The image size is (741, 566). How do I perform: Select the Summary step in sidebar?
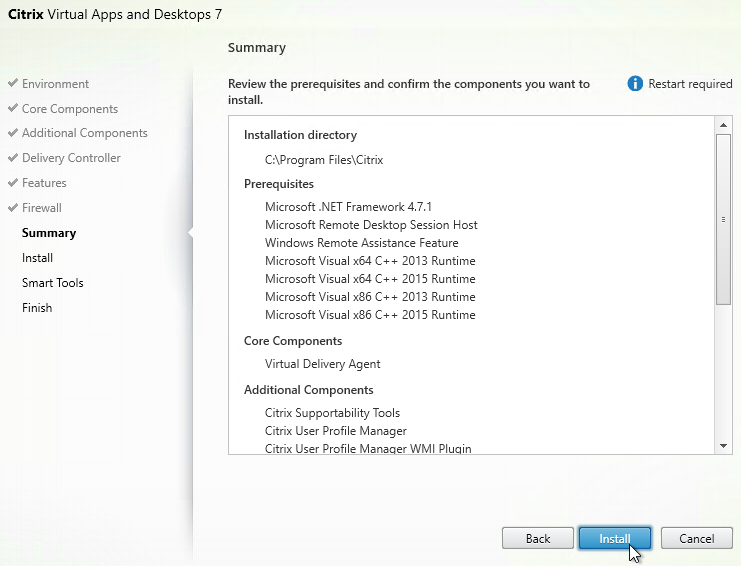tap(49, 233)
